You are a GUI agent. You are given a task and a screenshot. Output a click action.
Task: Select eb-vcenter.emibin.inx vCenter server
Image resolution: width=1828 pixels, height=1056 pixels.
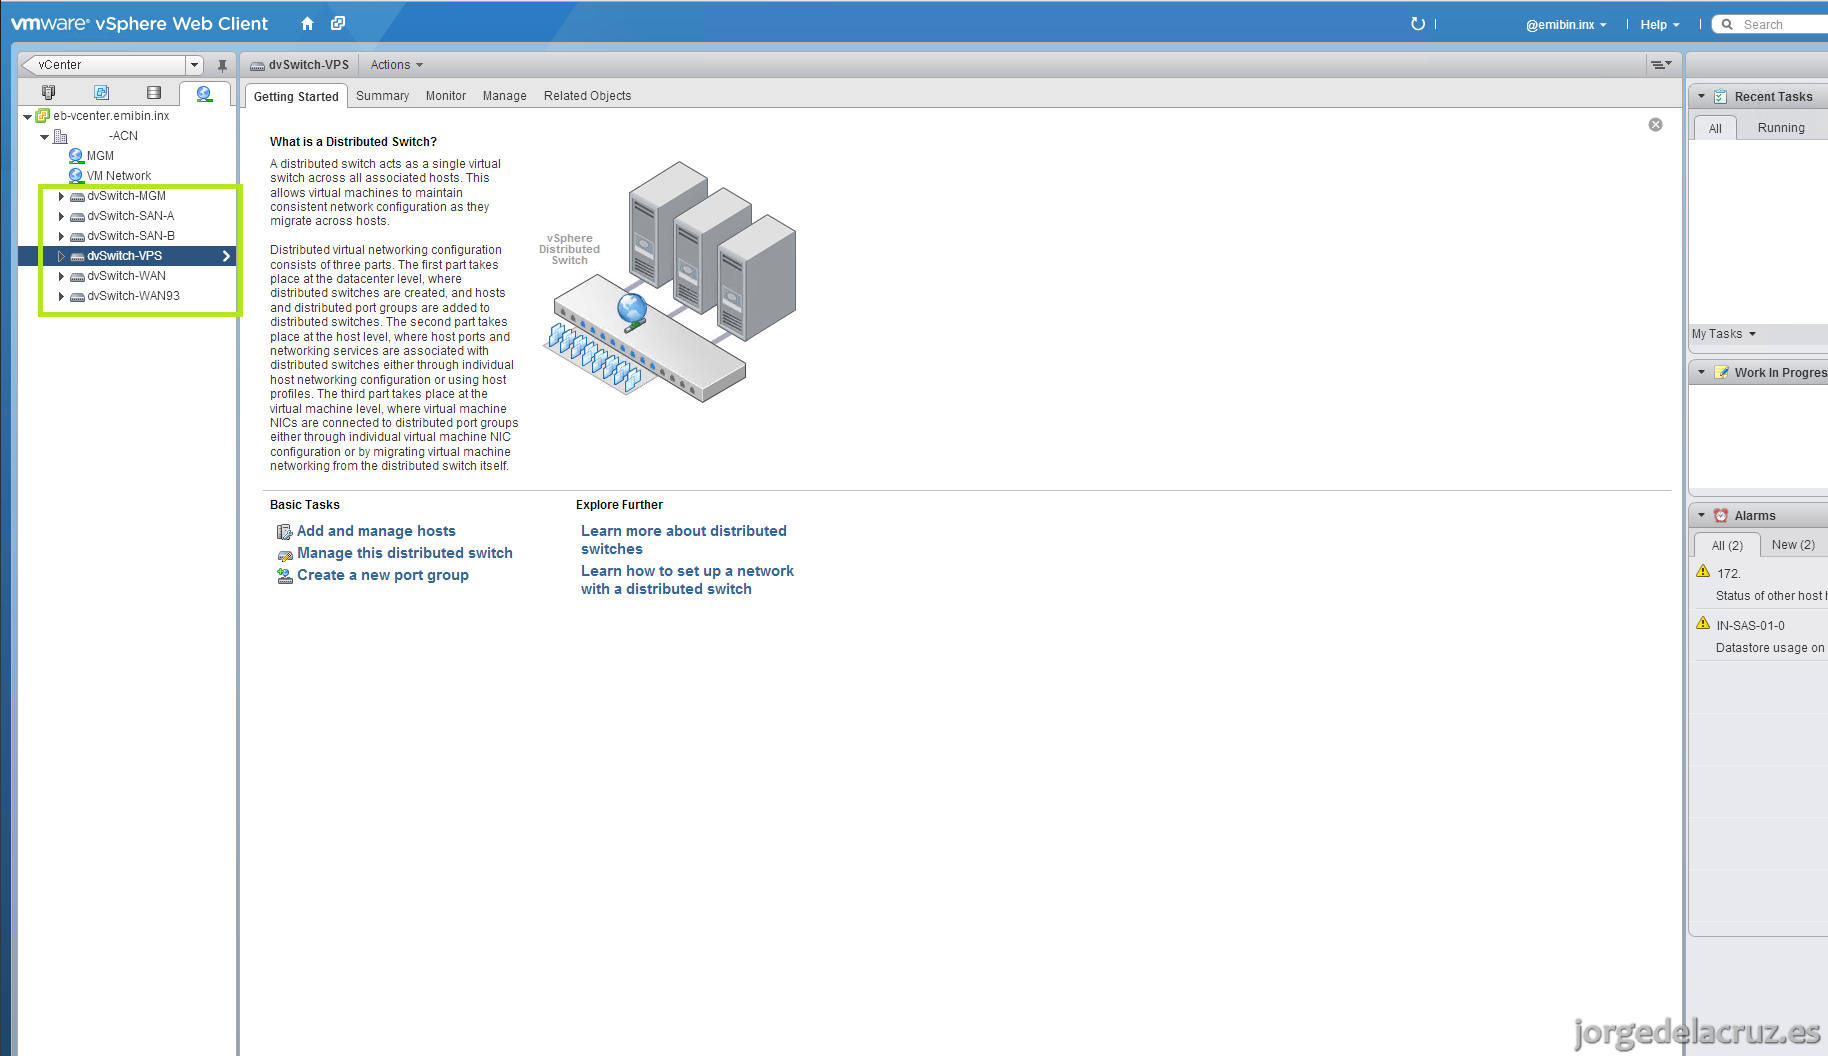pos(111,116)
